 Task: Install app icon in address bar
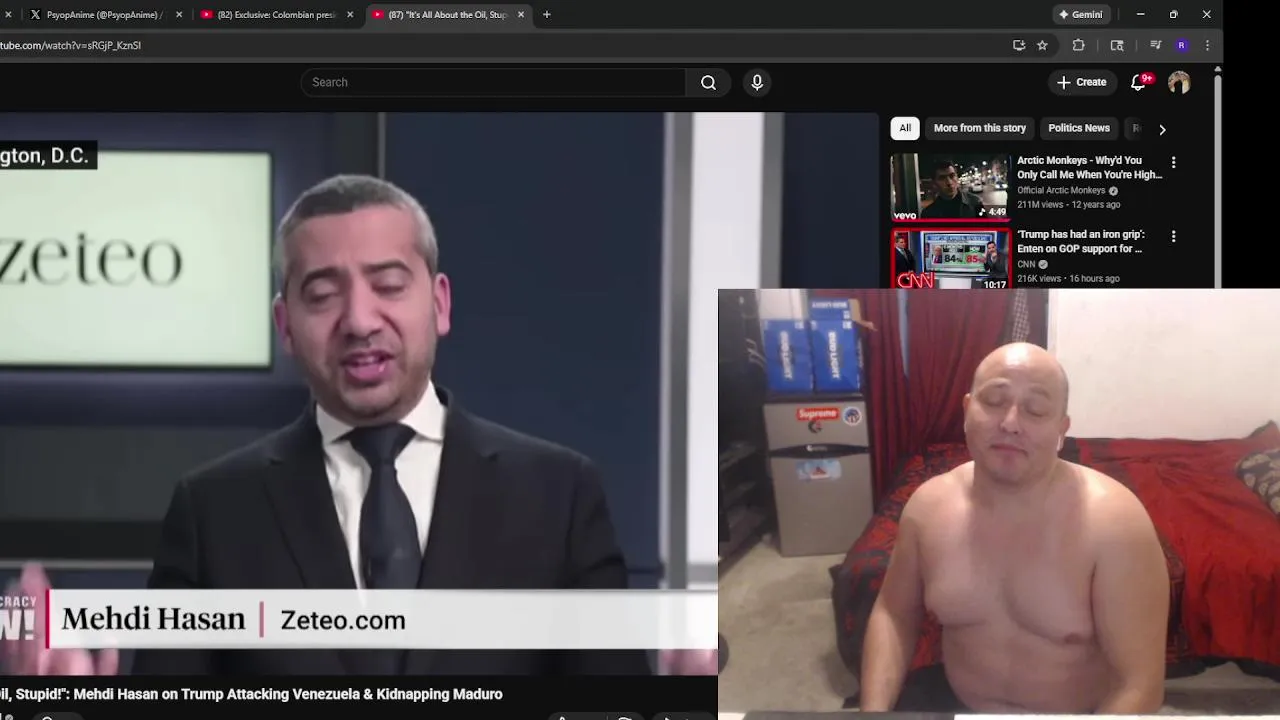[x=1019, y=45]
